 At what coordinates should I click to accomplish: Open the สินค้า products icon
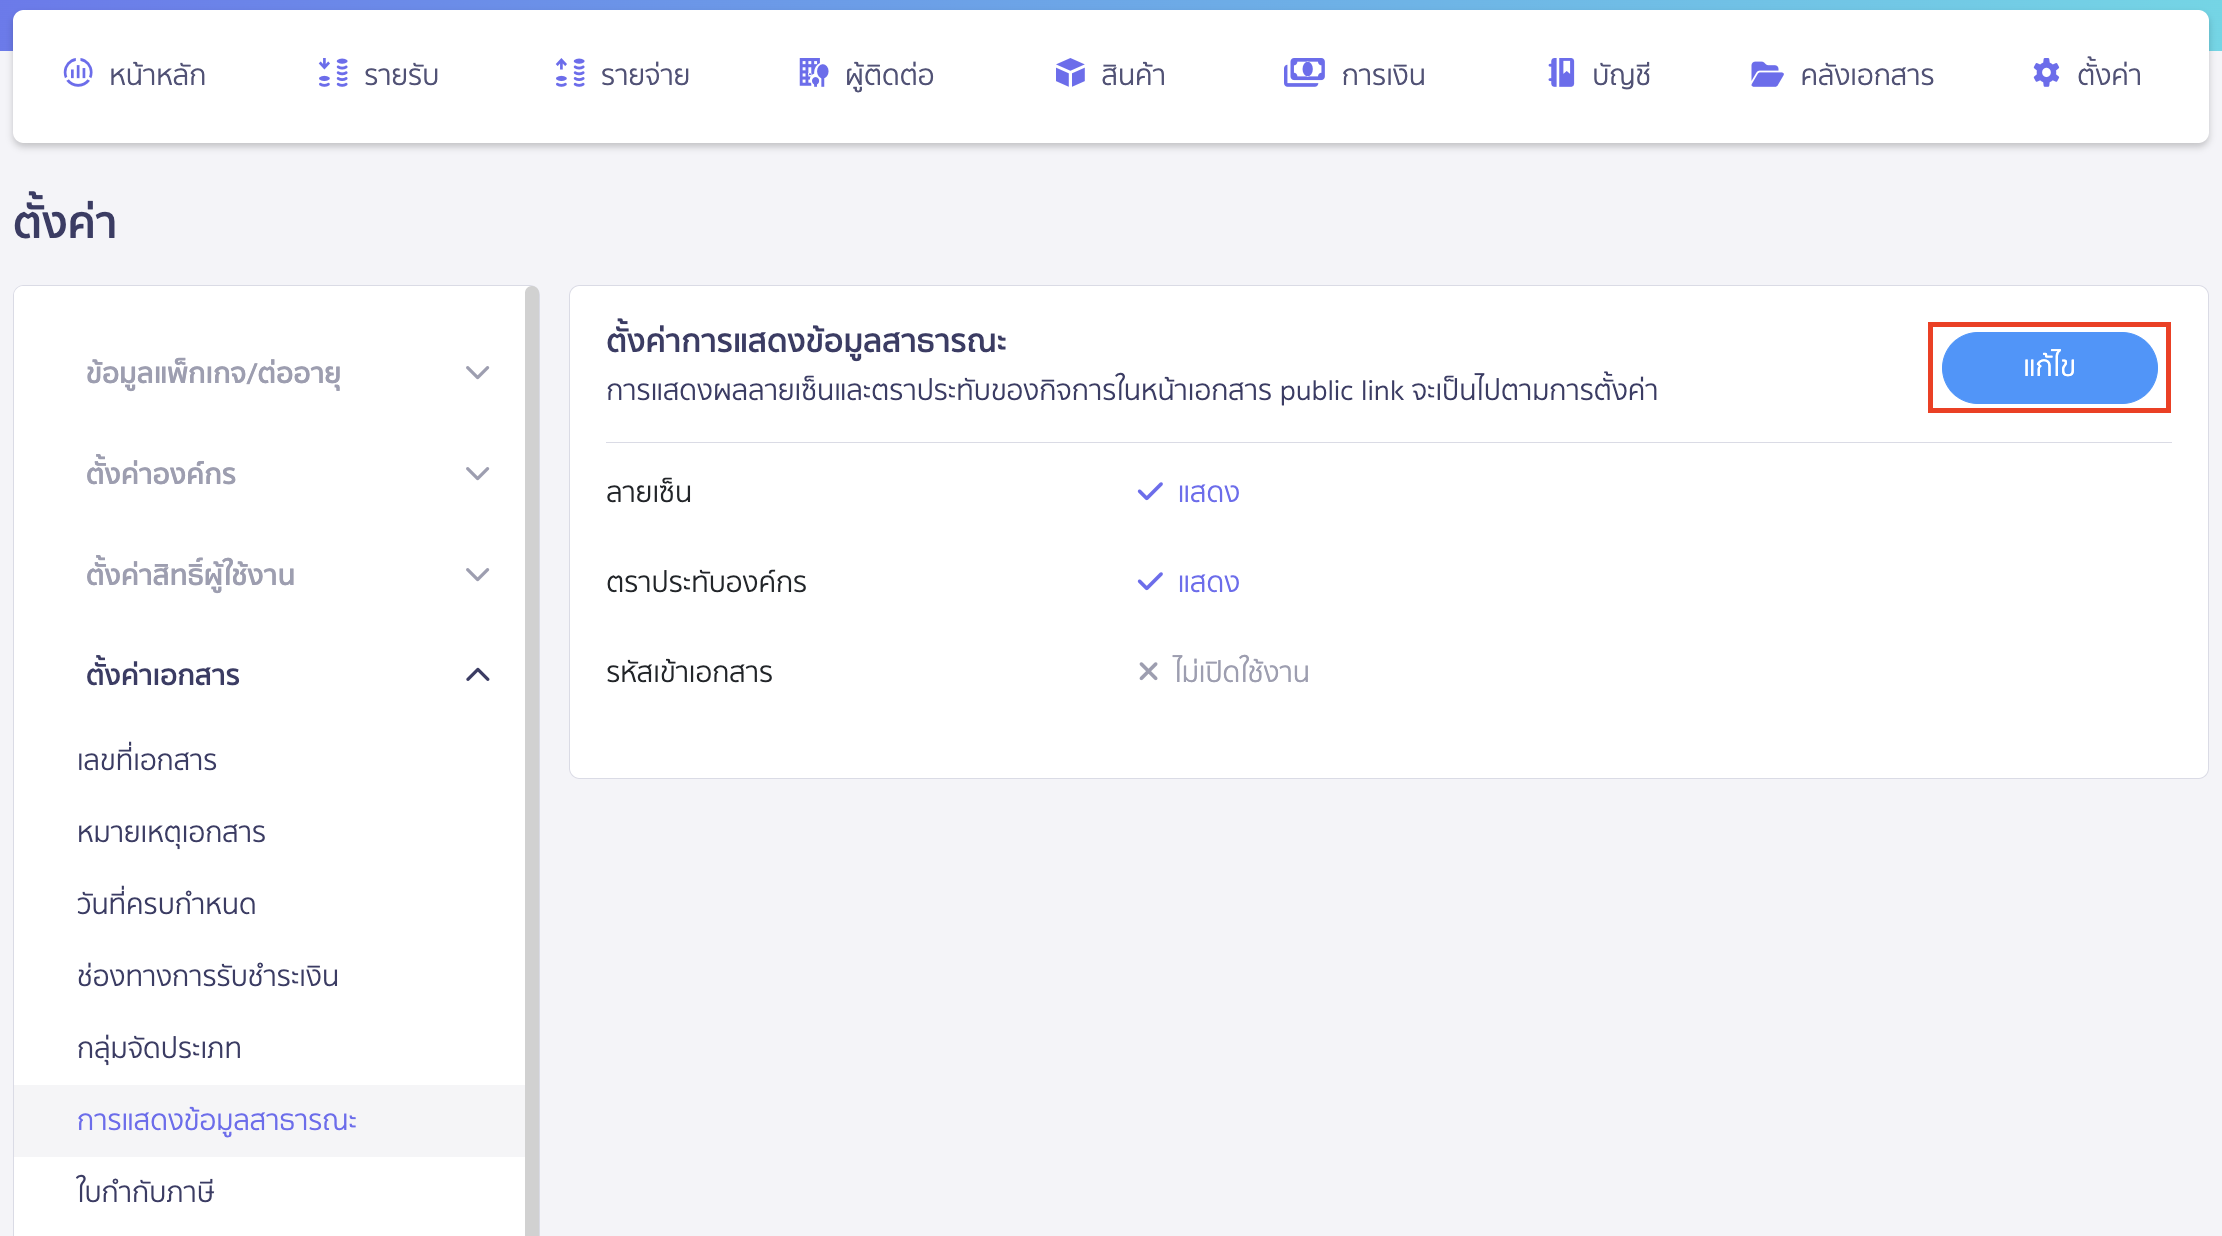click(1069, 73)
